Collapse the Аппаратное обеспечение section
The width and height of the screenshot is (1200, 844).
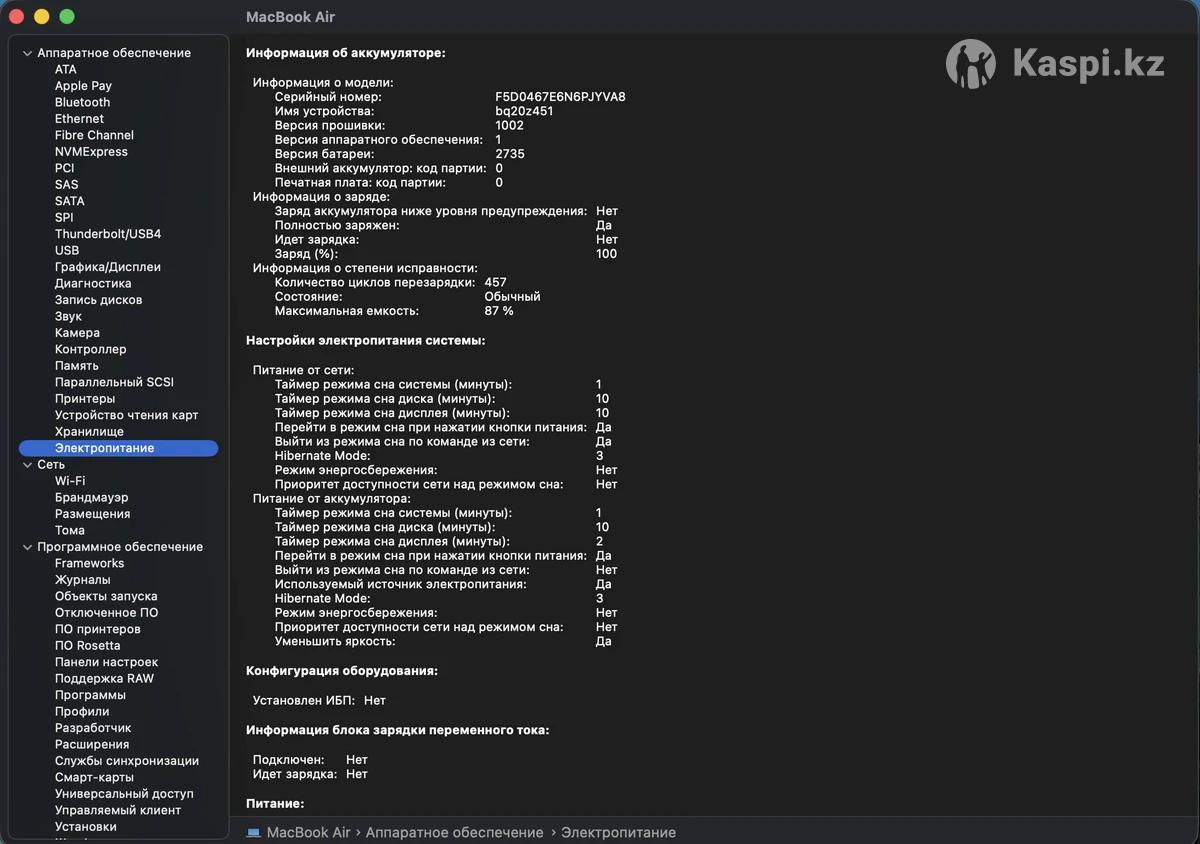click(x=28, y=53)
